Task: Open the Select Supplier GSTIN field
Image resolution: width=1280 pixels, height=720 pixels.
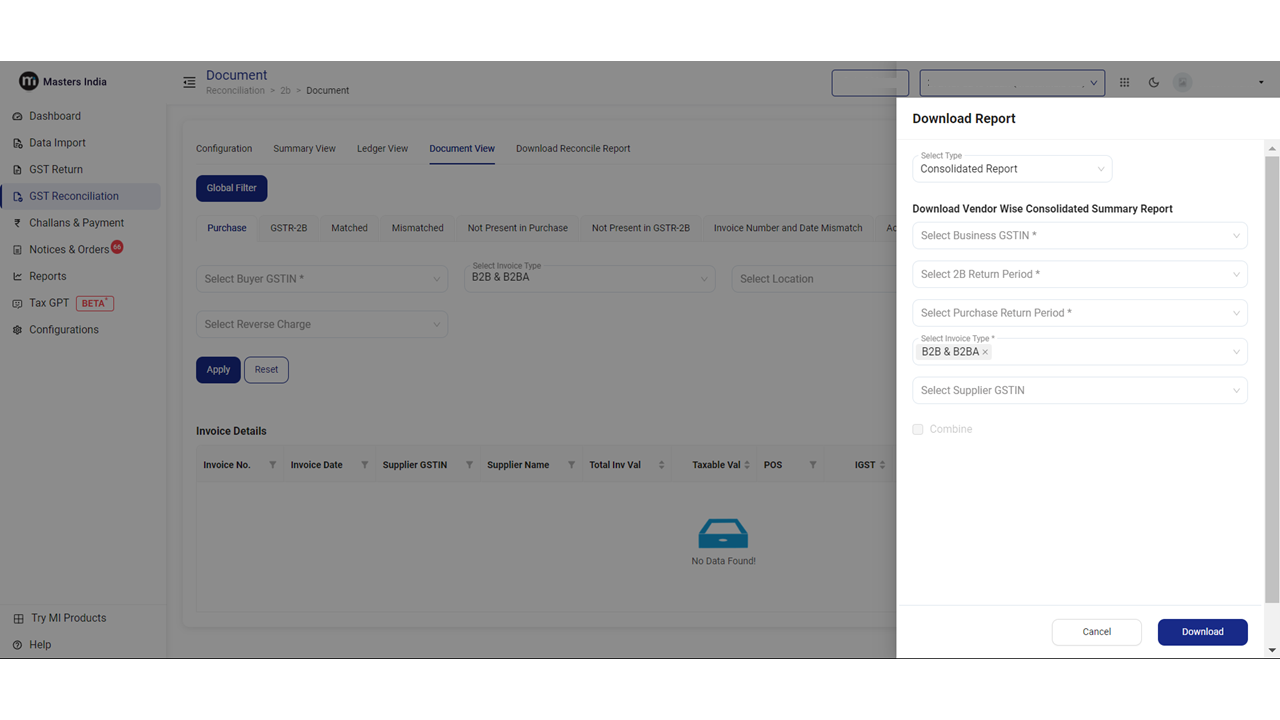Action: [1079, 390]
